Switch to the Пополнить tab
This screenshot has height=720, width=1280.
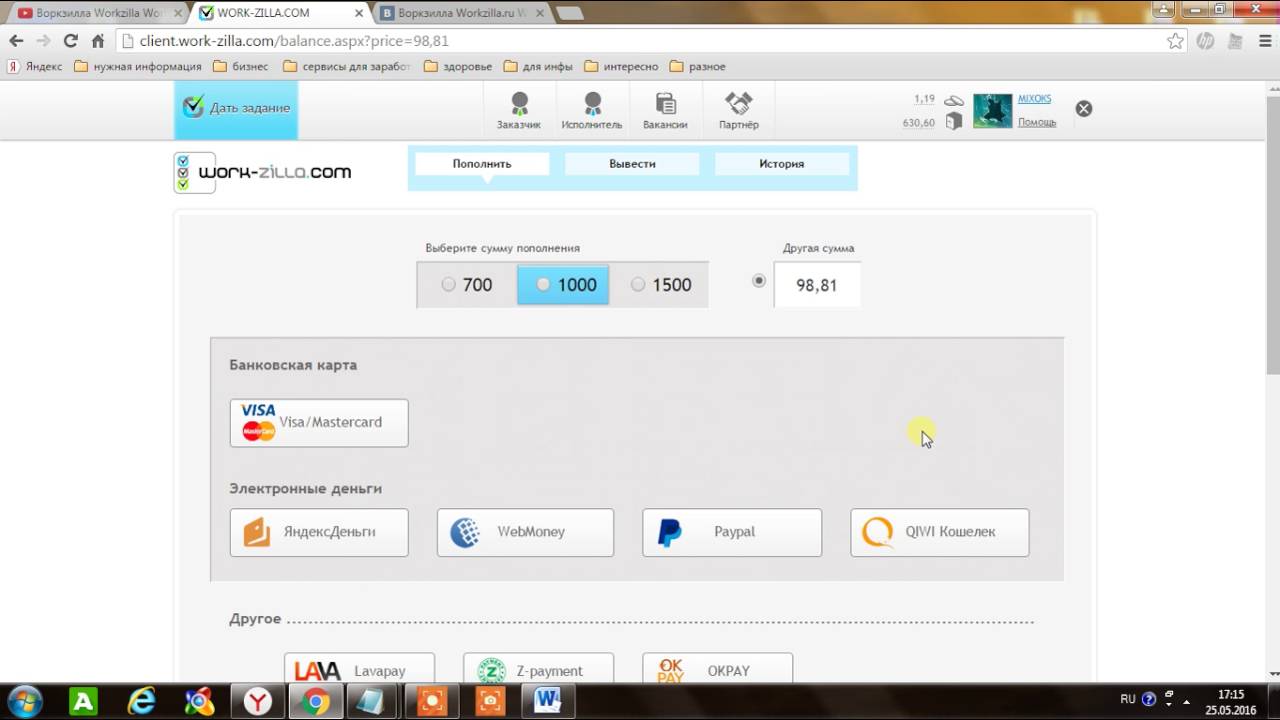pyautogui.click(x=482, y=164)
